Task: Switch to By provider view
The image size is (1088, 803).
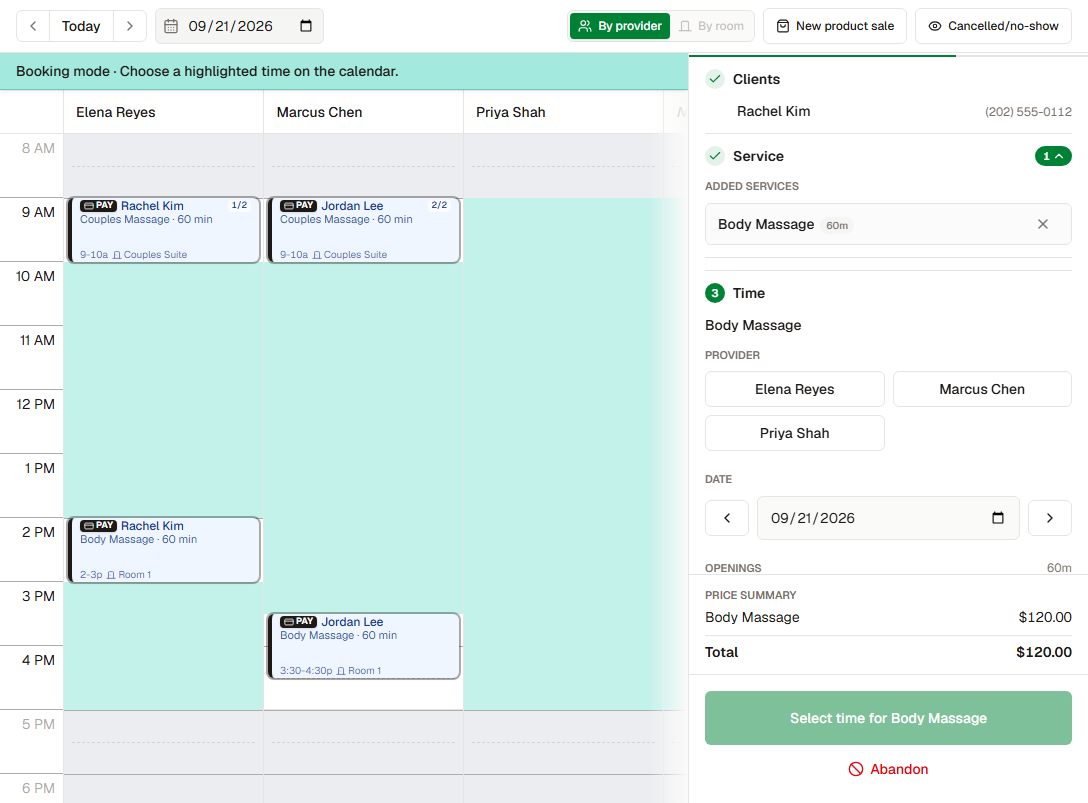Action: pos(620,26)
